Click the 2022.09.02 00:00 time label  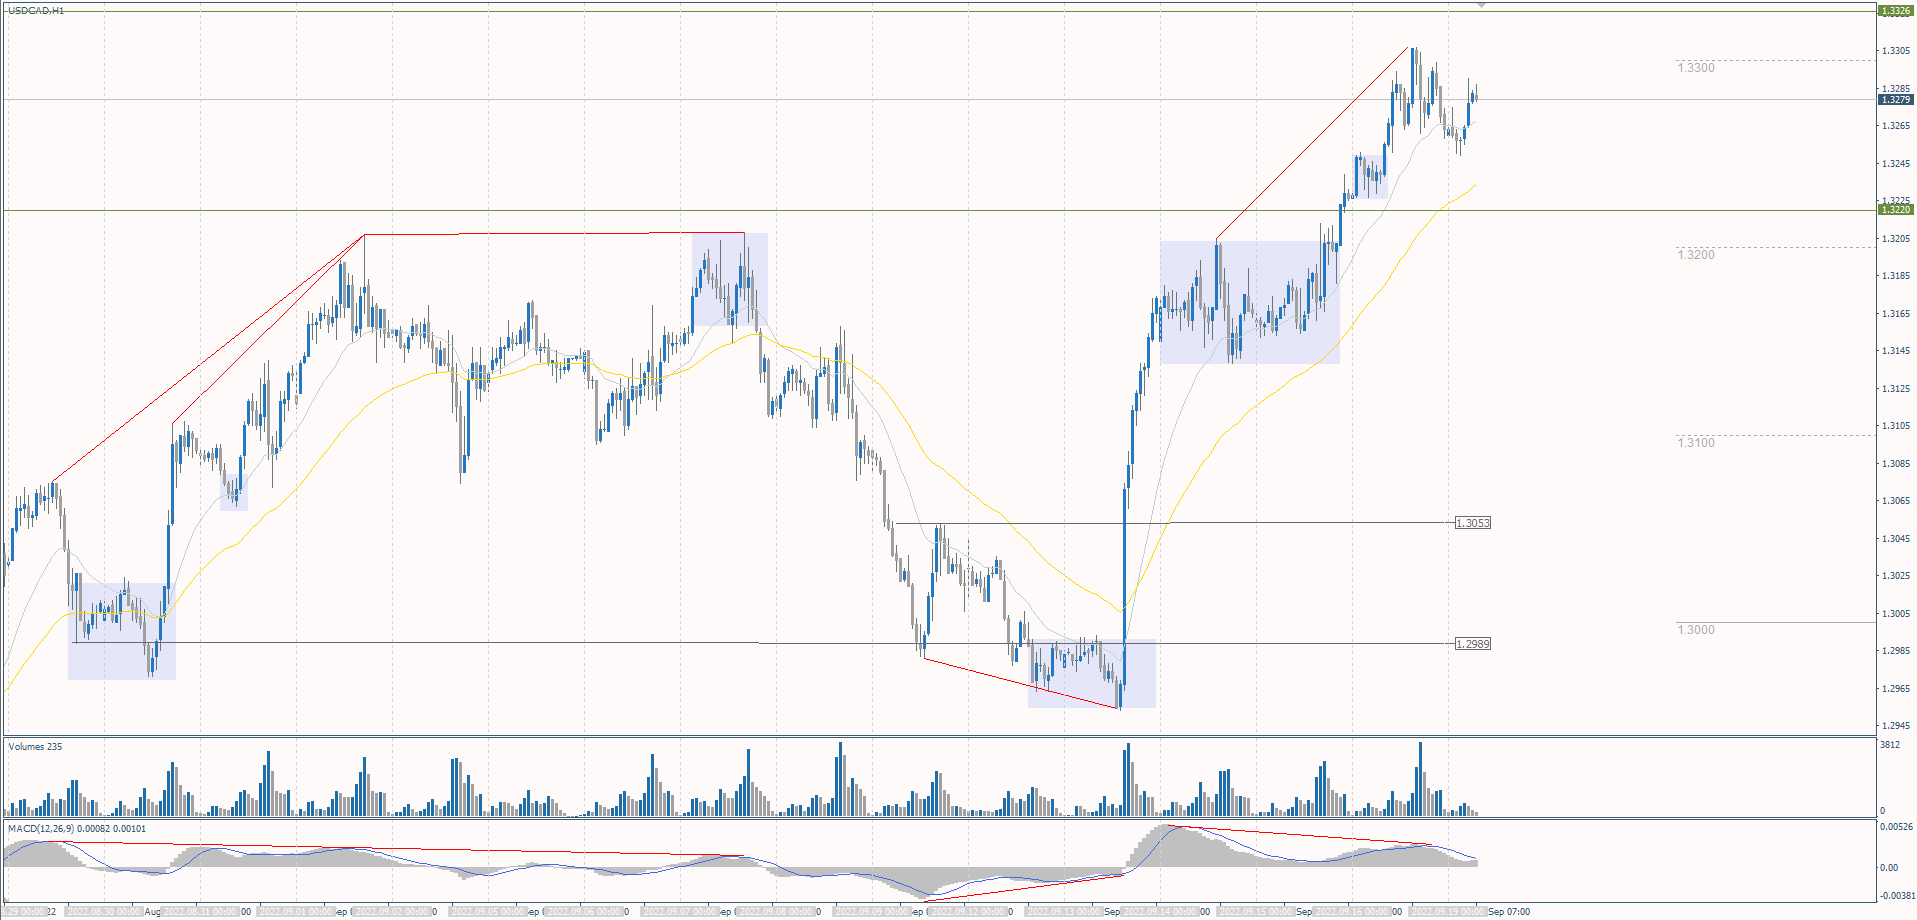click(x=393, y=912)
